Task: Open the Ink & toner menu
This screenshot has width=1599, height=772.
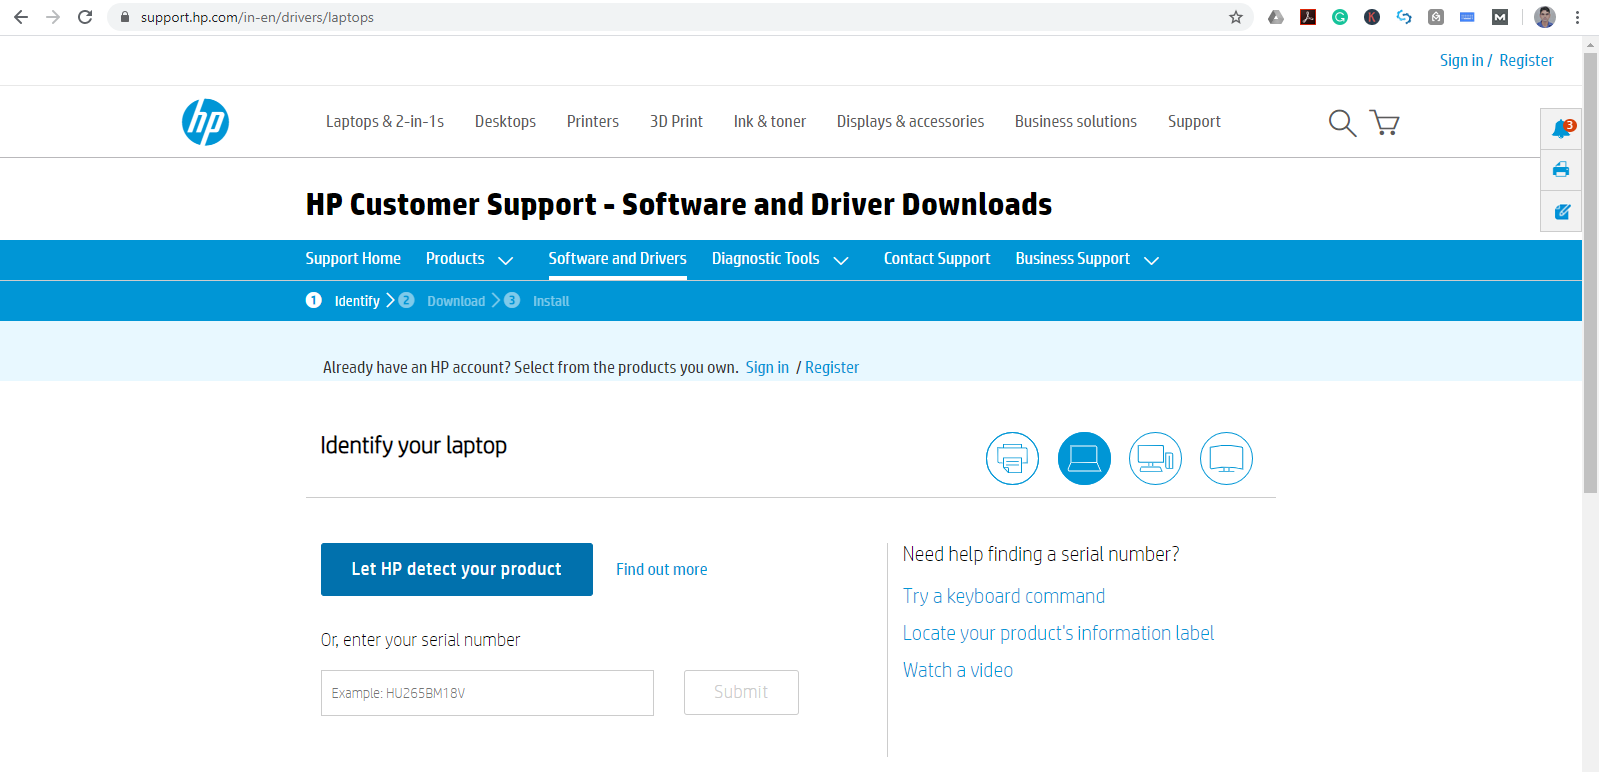Action: point(770,121)
